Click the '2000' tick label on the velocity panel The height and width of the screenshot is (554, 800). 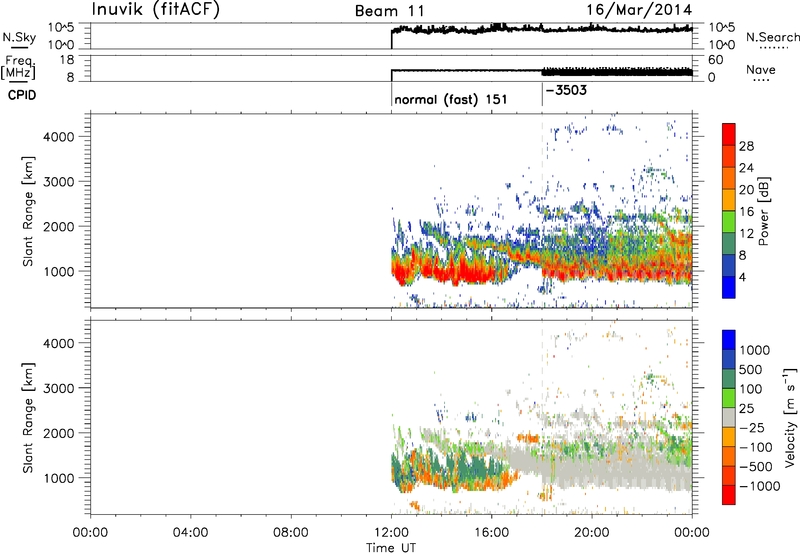59,433
